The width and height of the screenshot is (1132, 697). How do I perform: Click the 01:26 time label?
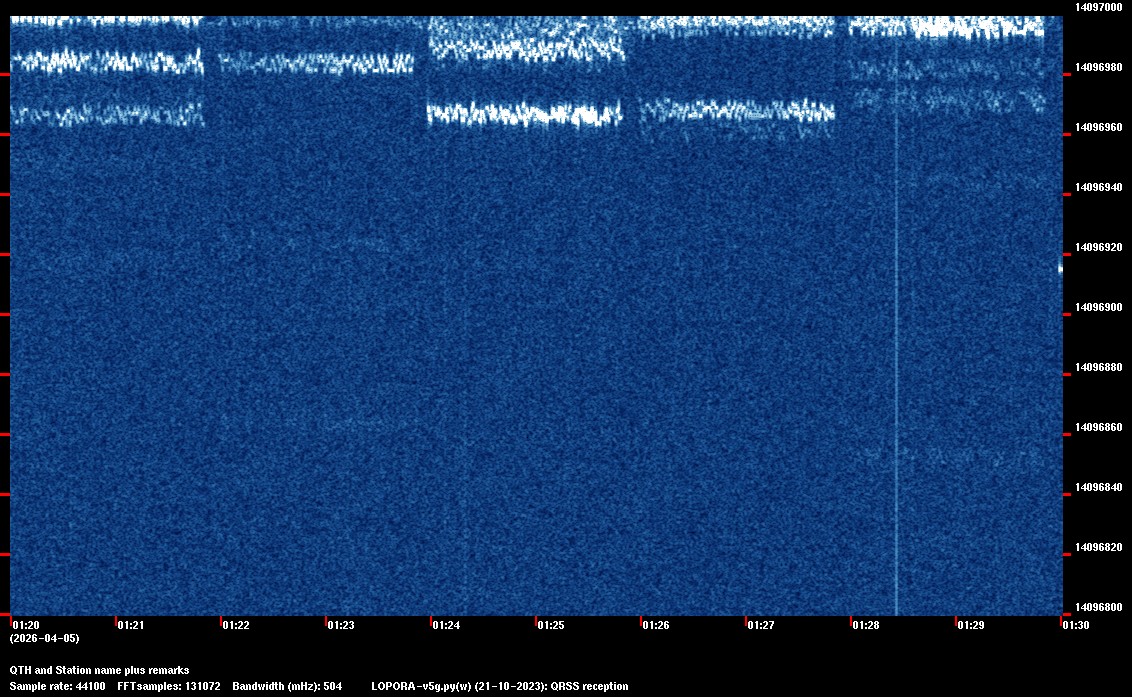pos(656,625)
